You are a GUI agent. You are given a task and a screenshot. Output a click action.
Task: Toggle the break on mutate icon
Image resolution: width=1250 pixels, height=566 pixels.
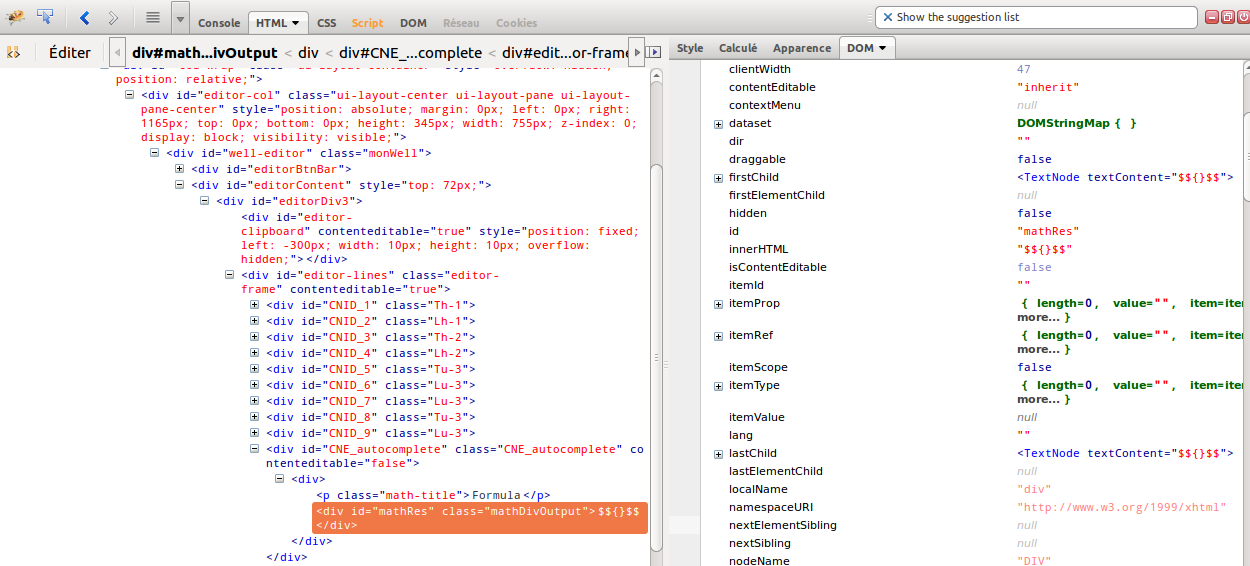point(14,52)
